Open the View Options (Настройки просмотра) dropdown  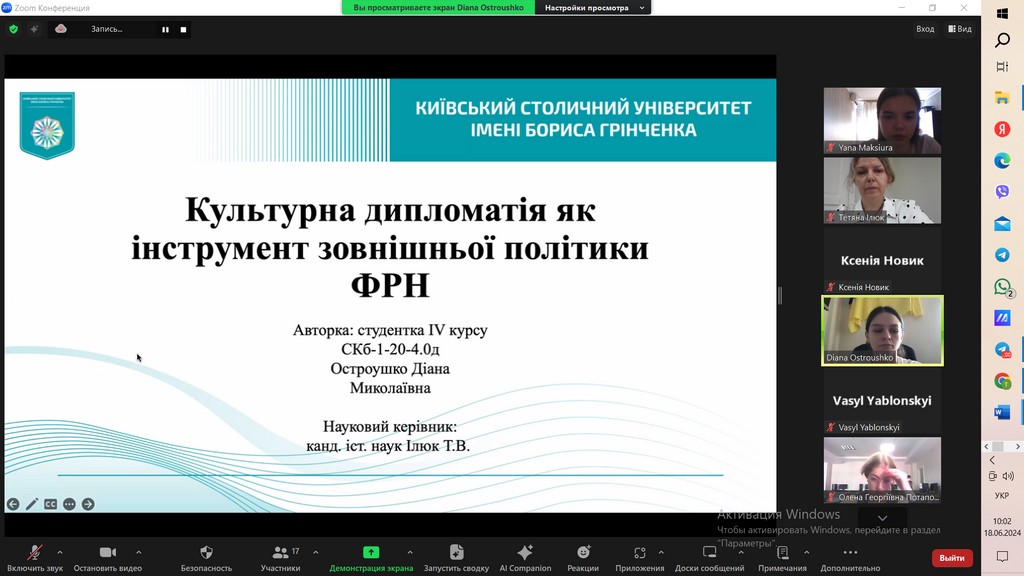pos(593,8)
